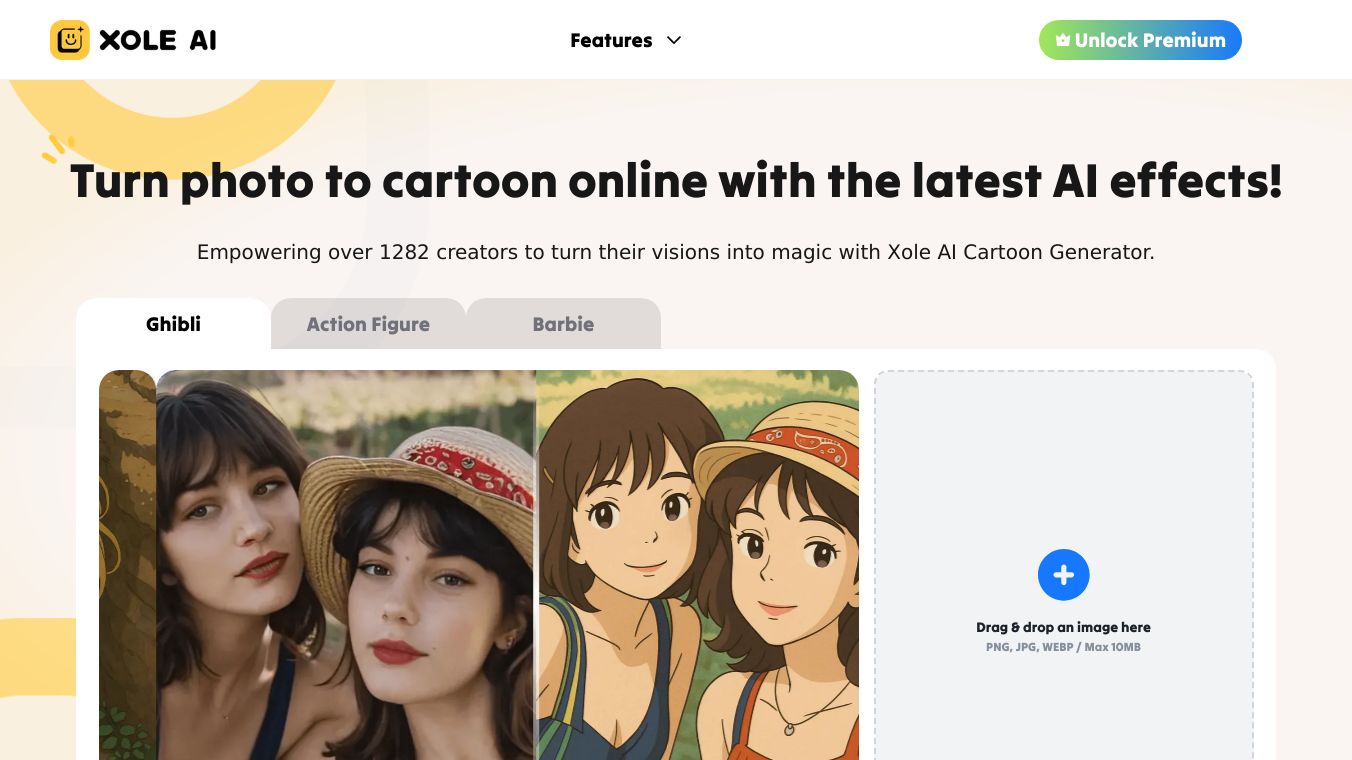The width and height of the screenshot is (1352, 760).
Task: Click the crown icon in Unlock Premium
Action: click(1062, 41)
